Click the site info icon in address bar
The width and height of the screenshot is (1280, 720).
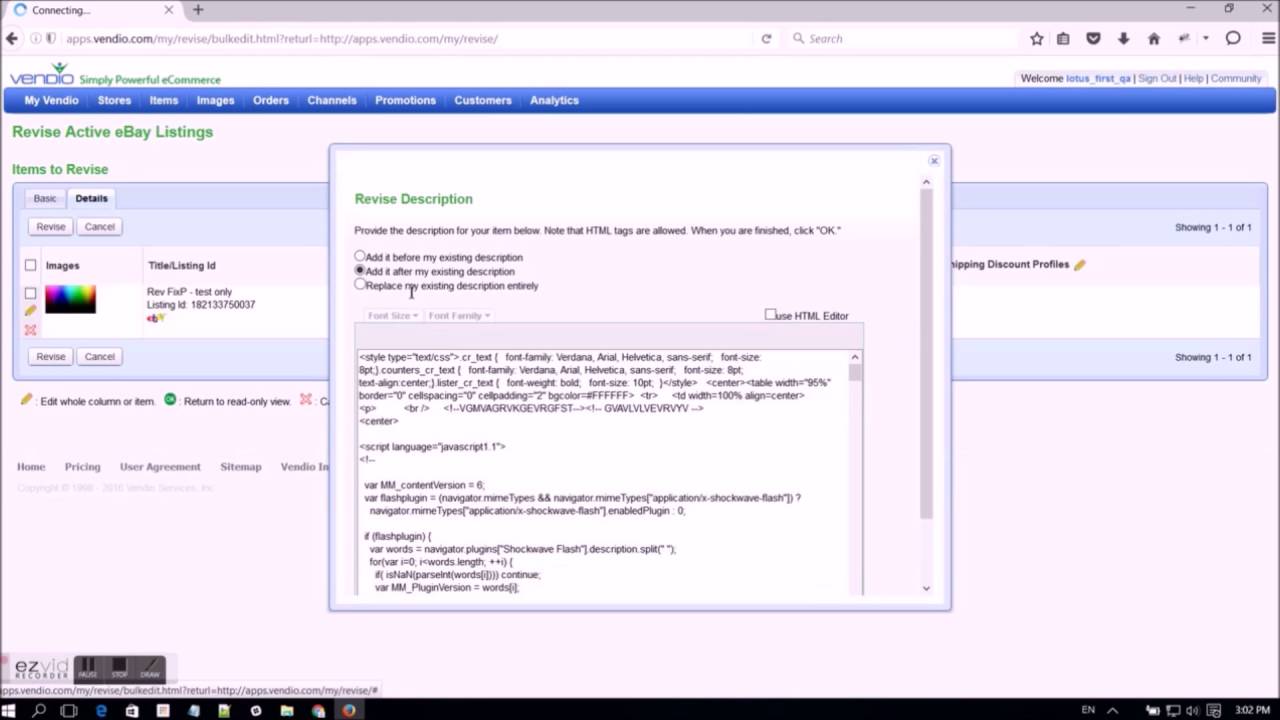(x=35, y=38)
